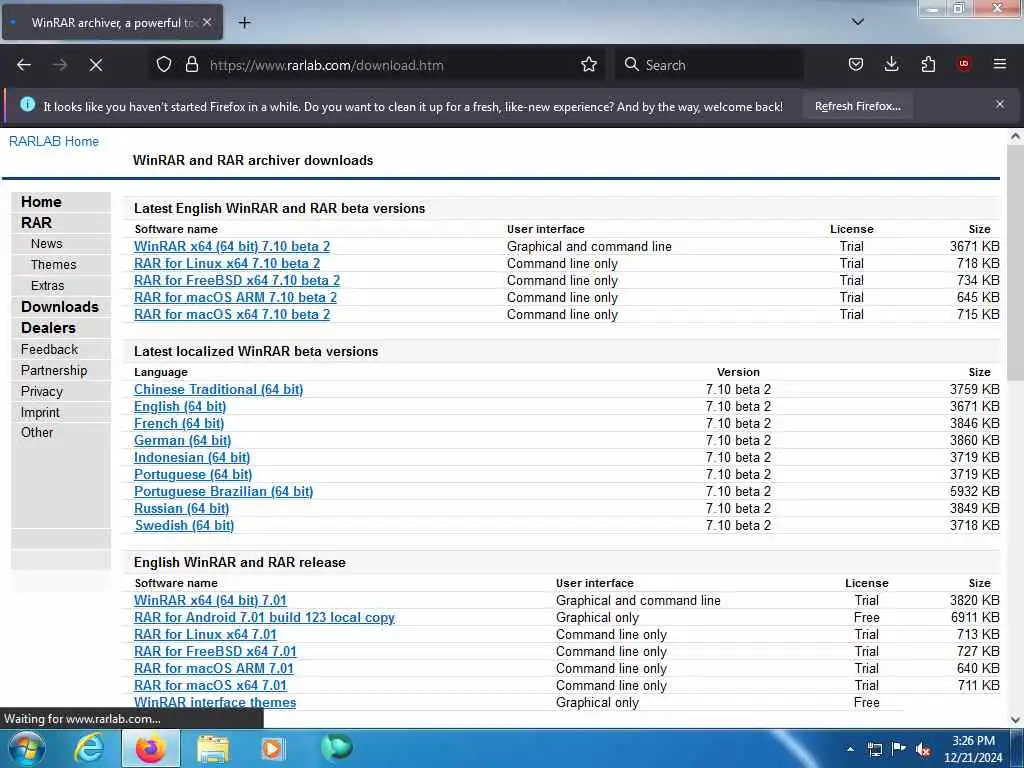
Task: Download WinRAR x64 (64 bit) 7.01 release
Action: (x=210, y=600)
